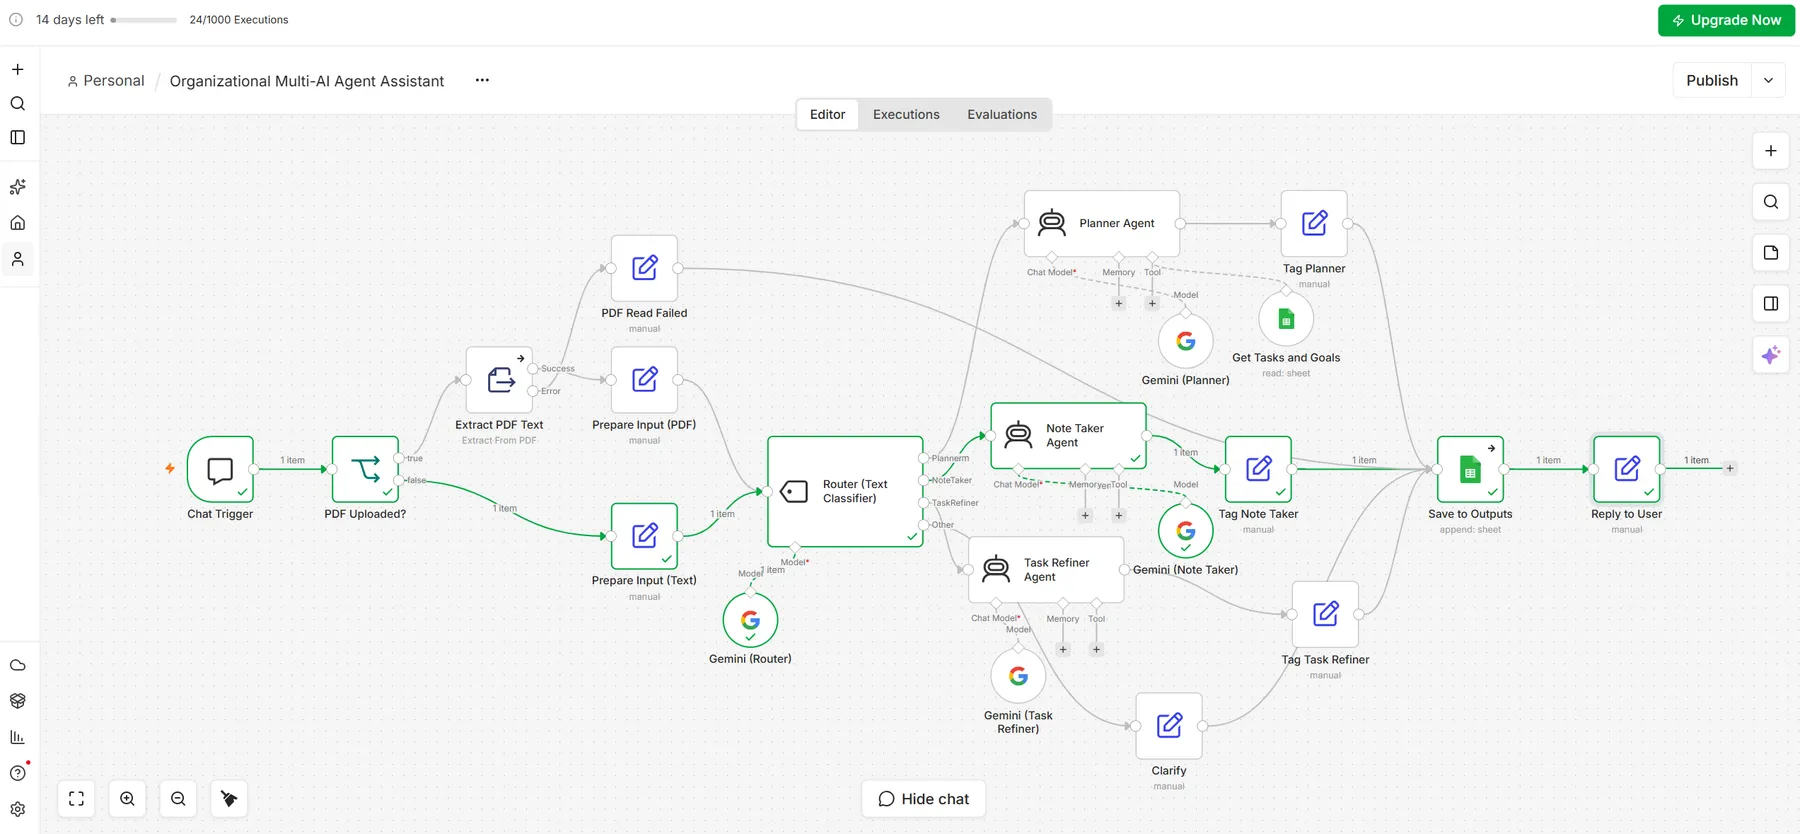
Task: Click the plus after Reply to User output
Action: coord(1730,468)
